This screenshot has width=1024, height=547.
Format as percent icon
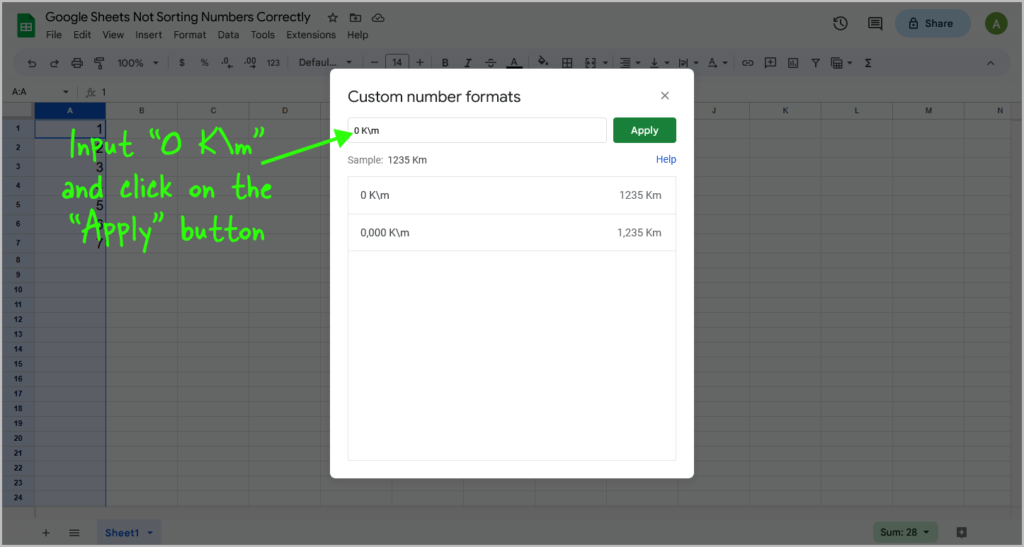(204, 63)
